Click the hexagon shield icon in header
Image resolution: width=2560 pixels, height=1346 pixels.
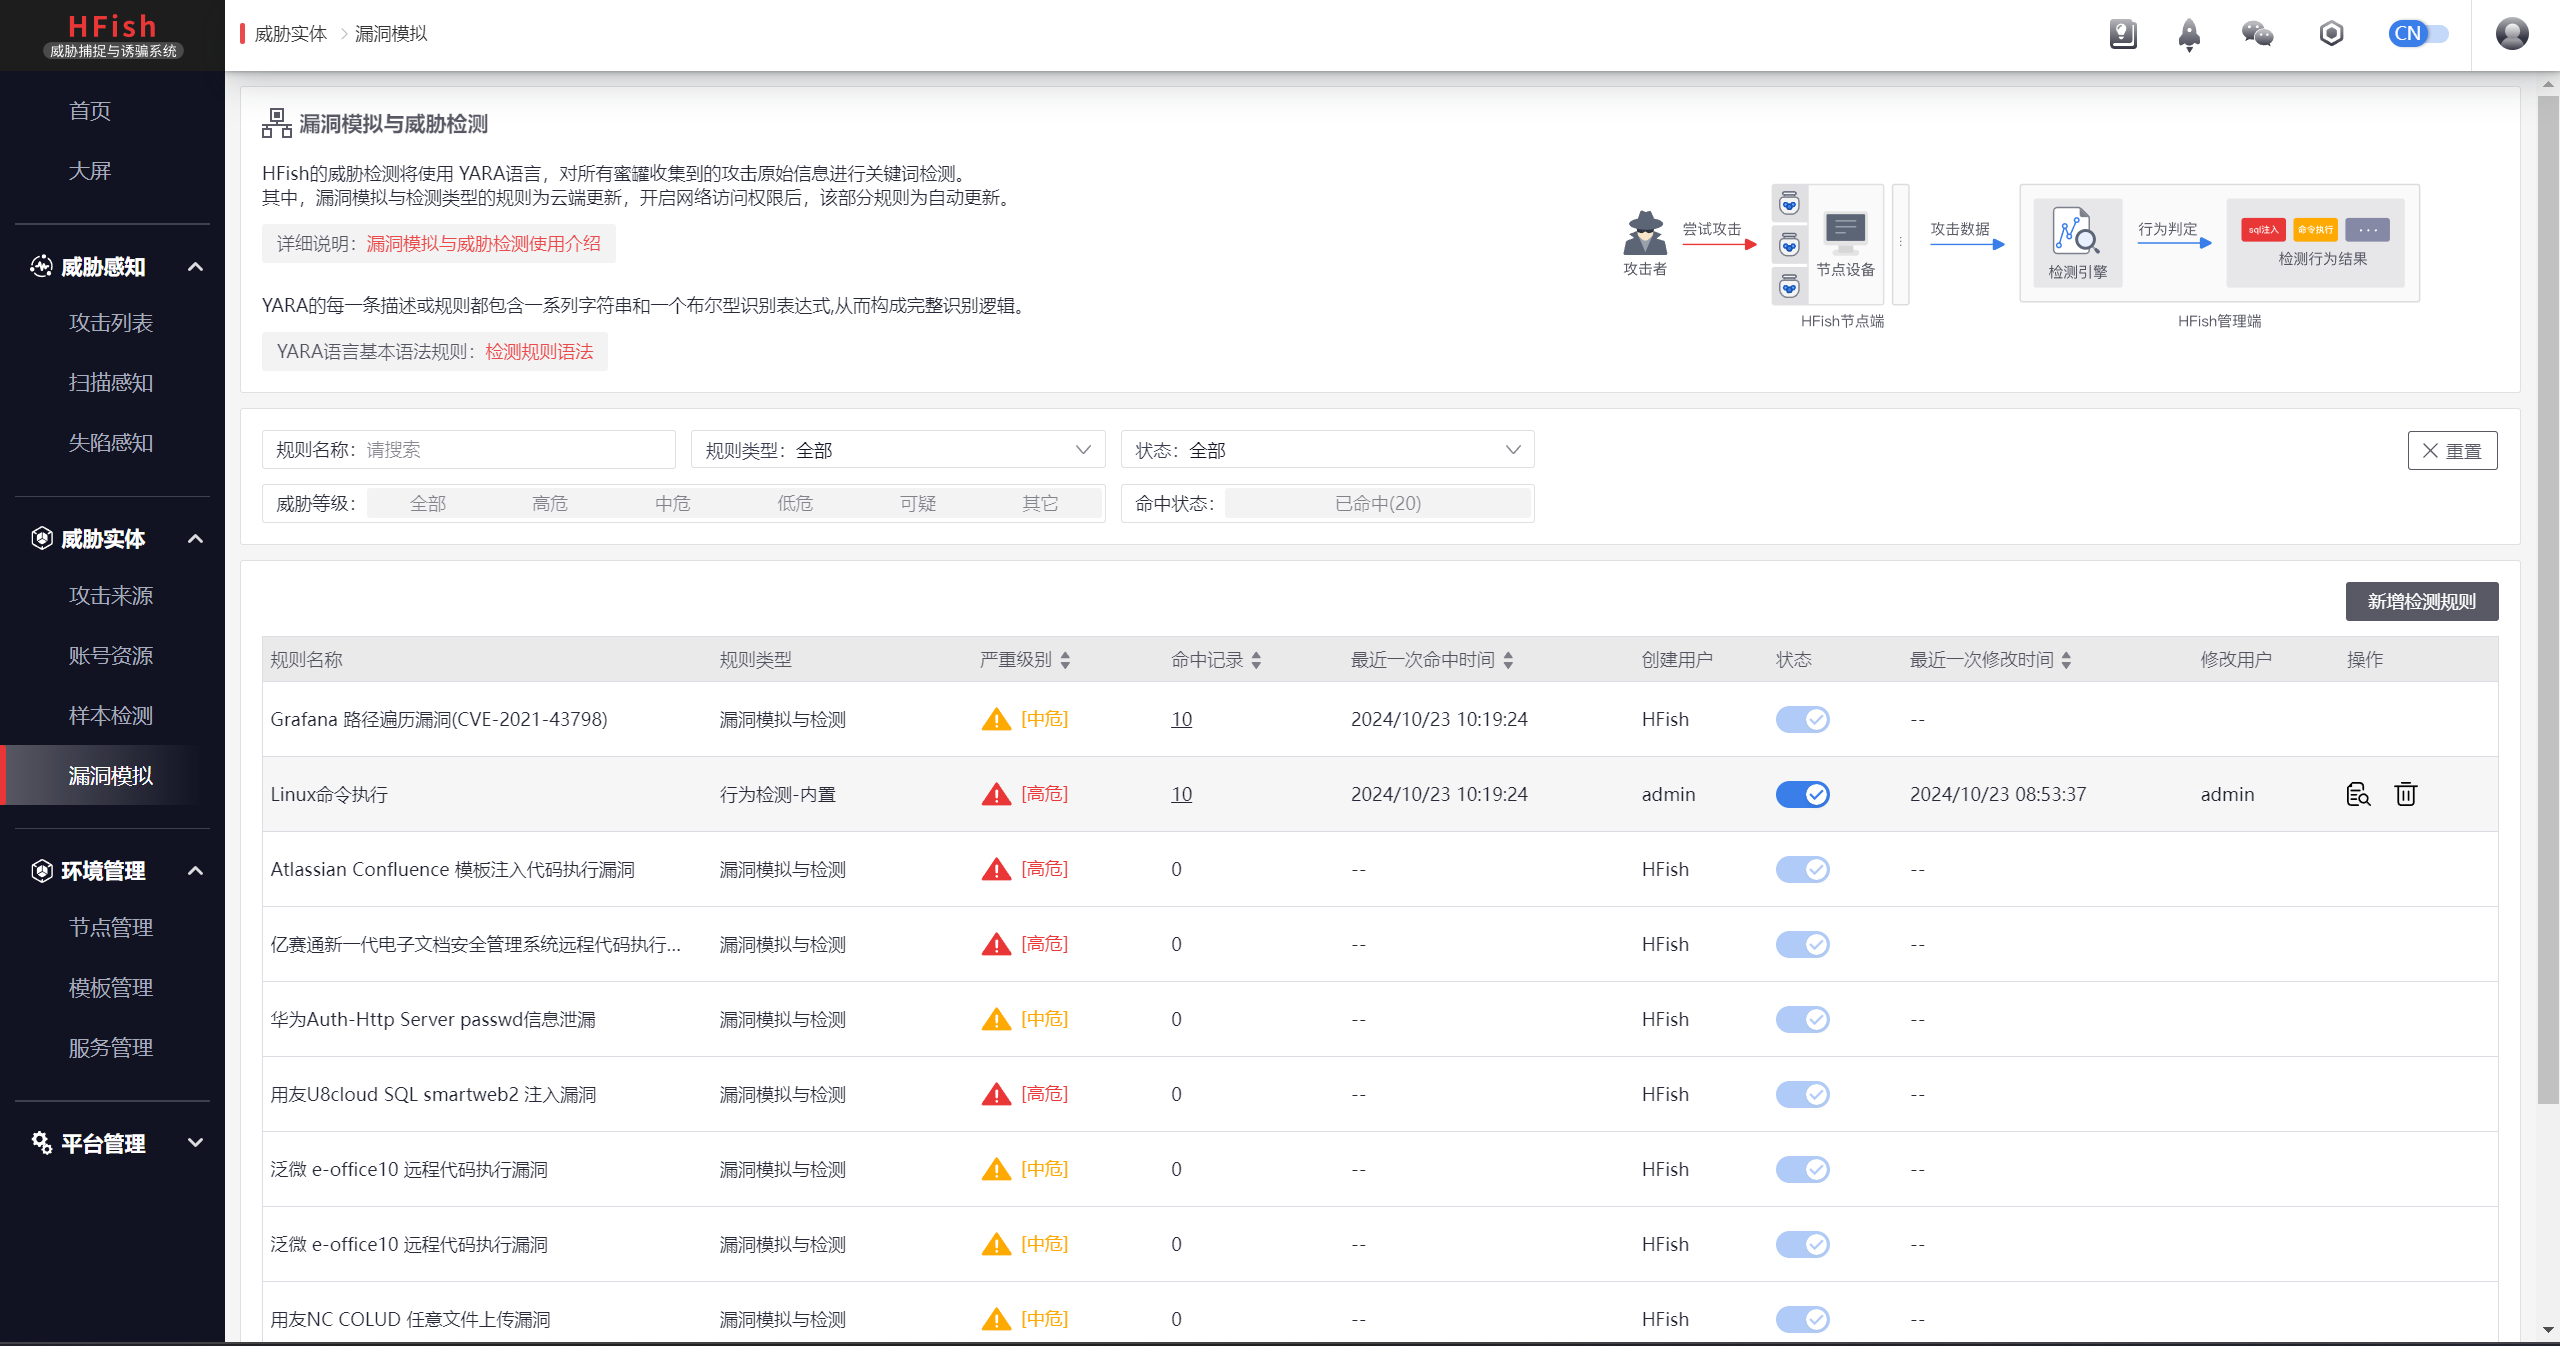(2331, 34)
